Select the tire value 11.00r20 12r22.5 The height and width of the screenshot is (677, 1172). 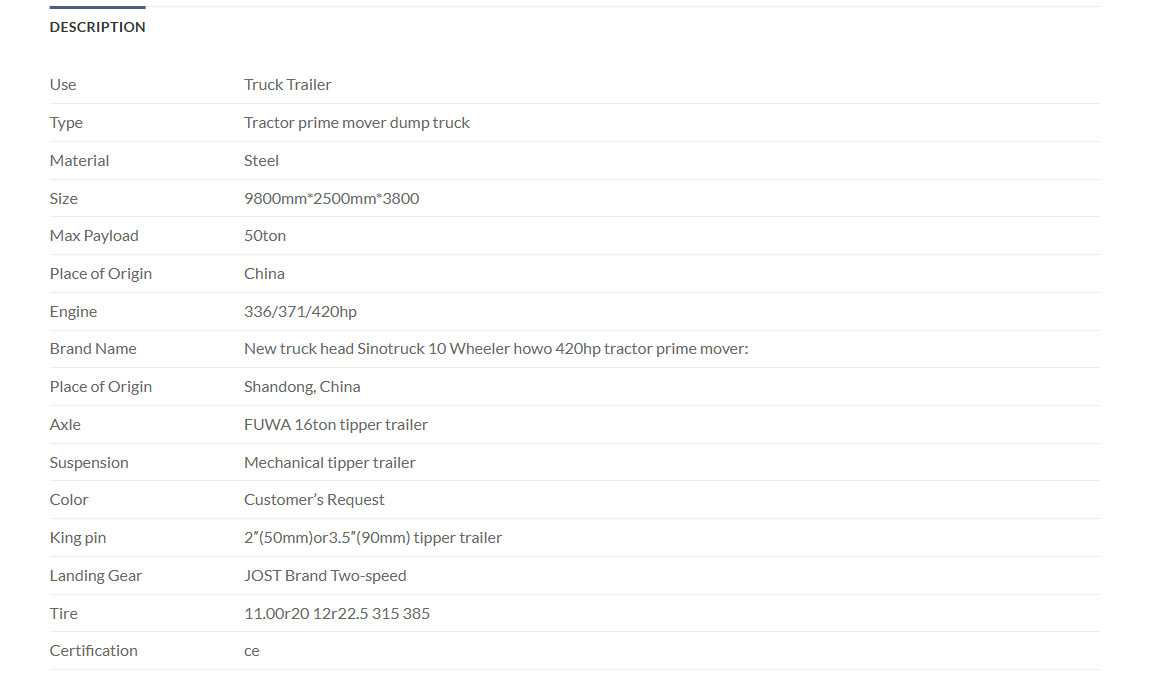tap(336, 613)
